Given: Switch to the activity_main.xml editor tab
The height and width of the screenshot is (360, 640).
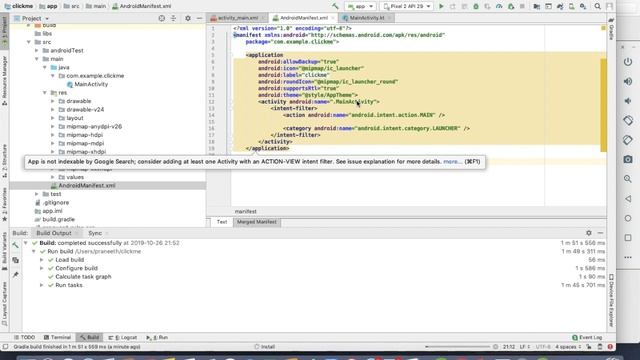Looking at the screenshot, I should 238,18.
